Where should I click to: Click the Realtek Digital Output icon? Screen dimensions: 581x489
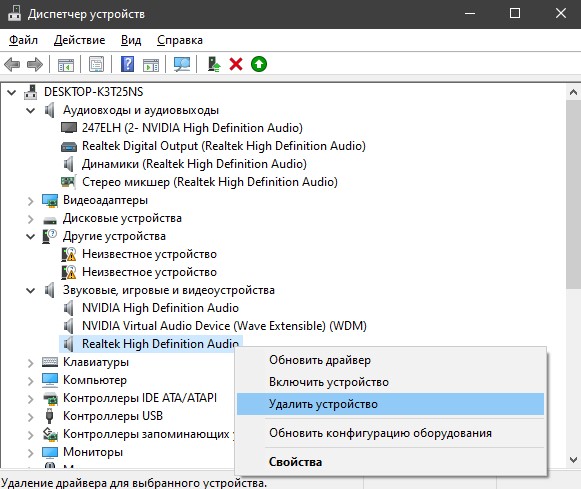pyautogui.click(x=69, y=146)
